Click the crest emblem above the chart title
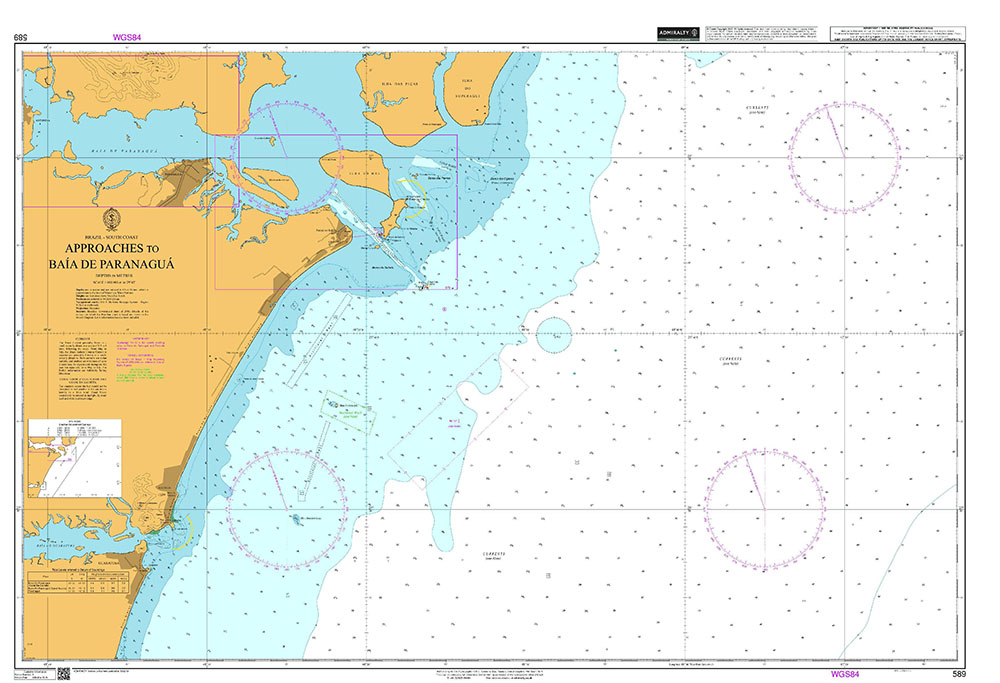 pyautogui.click(x=112, y=219)
